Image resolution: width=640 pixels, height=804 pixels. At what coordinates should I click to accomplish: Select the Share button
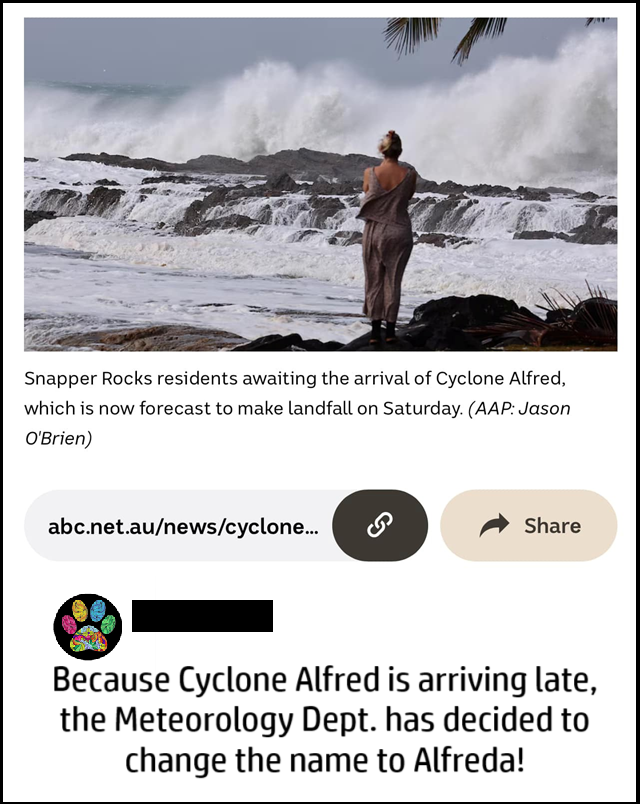point(529,525)
